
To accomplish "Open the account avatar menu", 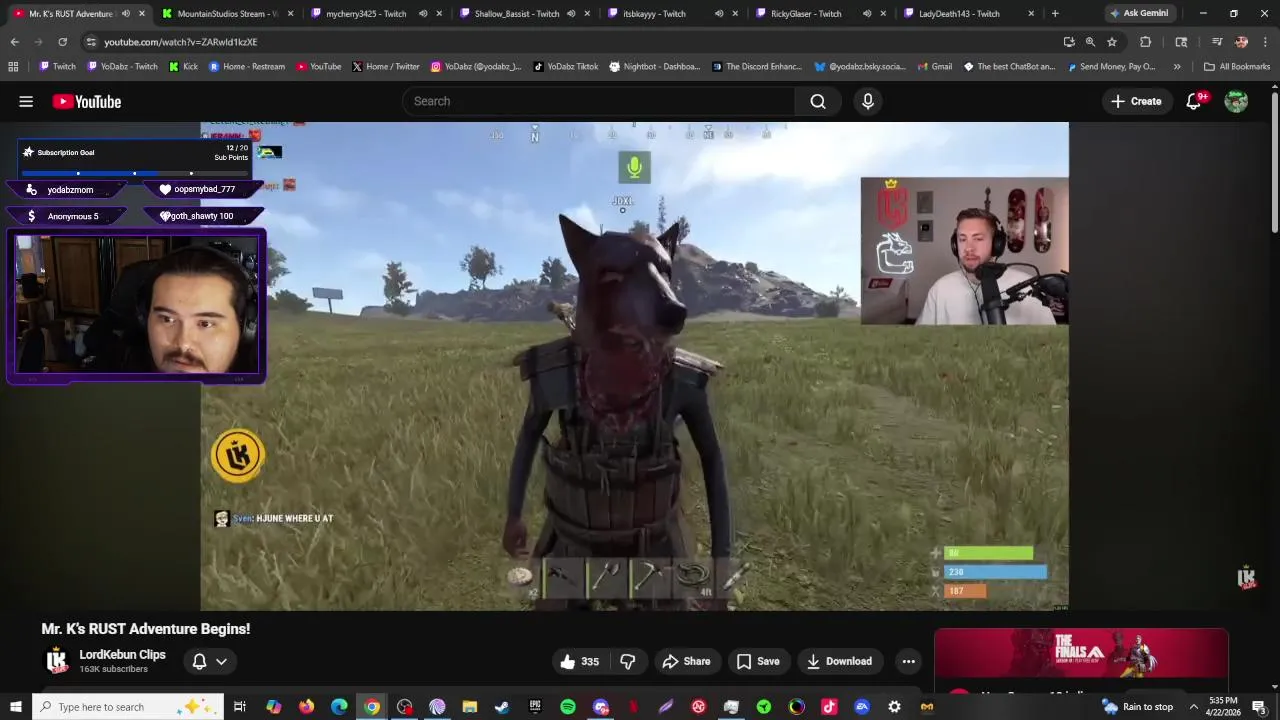I will (x=1236, y=101).
